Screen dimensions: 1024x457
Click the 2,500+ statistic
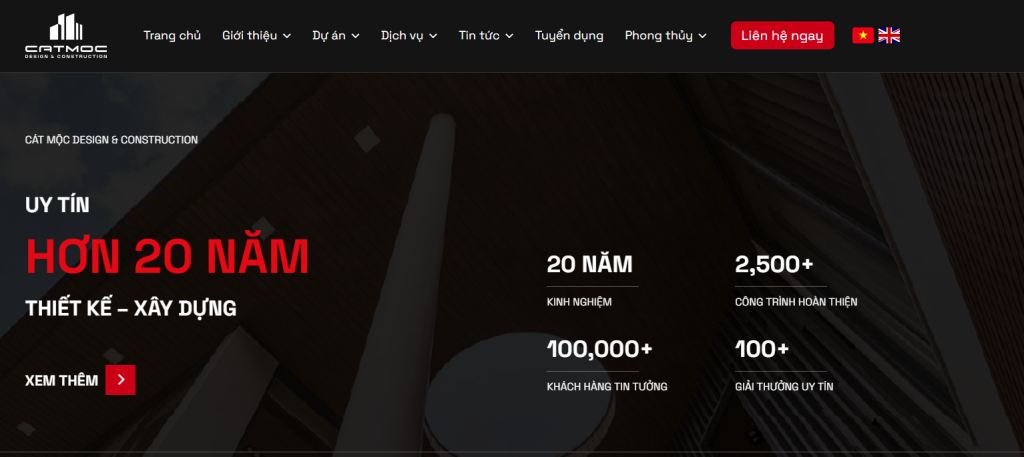tap(774, 264)
